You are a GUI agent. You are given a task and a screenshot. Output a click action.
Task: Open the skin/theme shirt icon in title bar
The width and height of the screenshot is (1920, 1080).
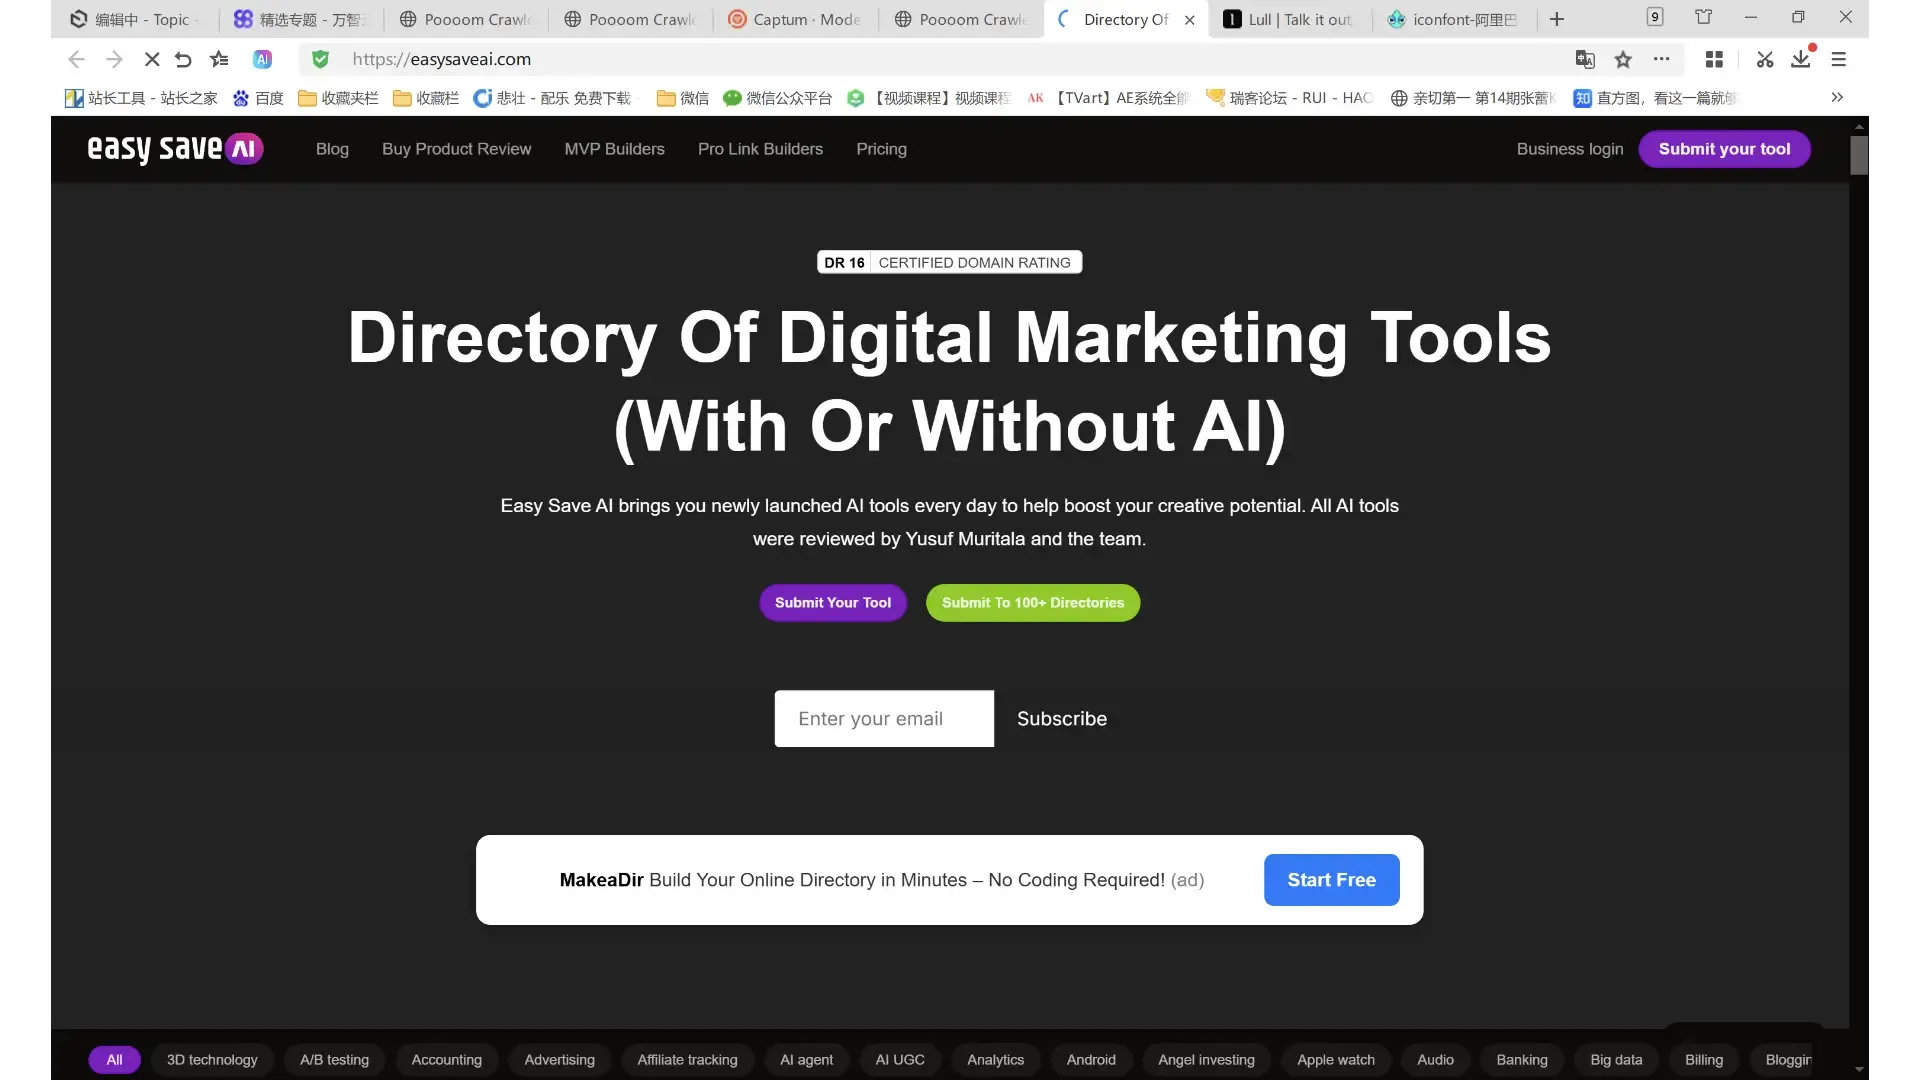pos(1704,17)
